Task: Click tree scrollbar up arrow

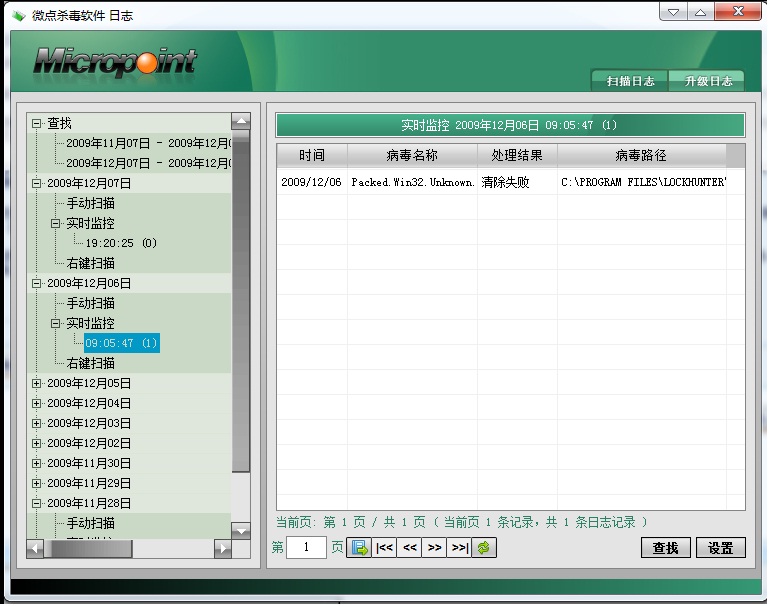Action: 241,121
